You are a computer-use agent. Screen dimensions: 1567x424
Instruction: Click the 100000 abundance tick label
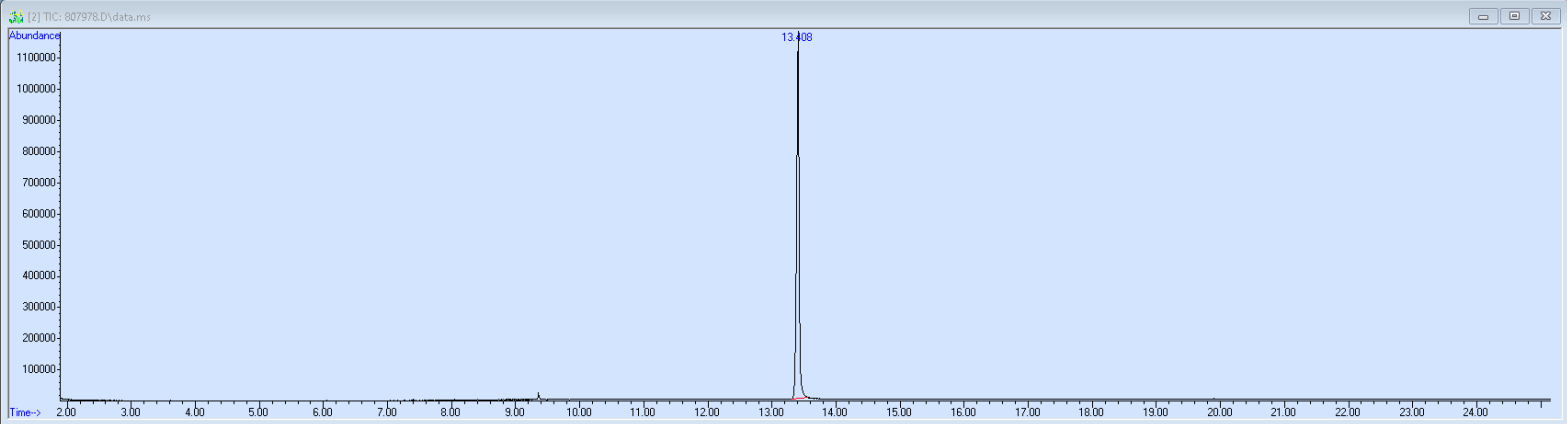(x=39, y=369)
